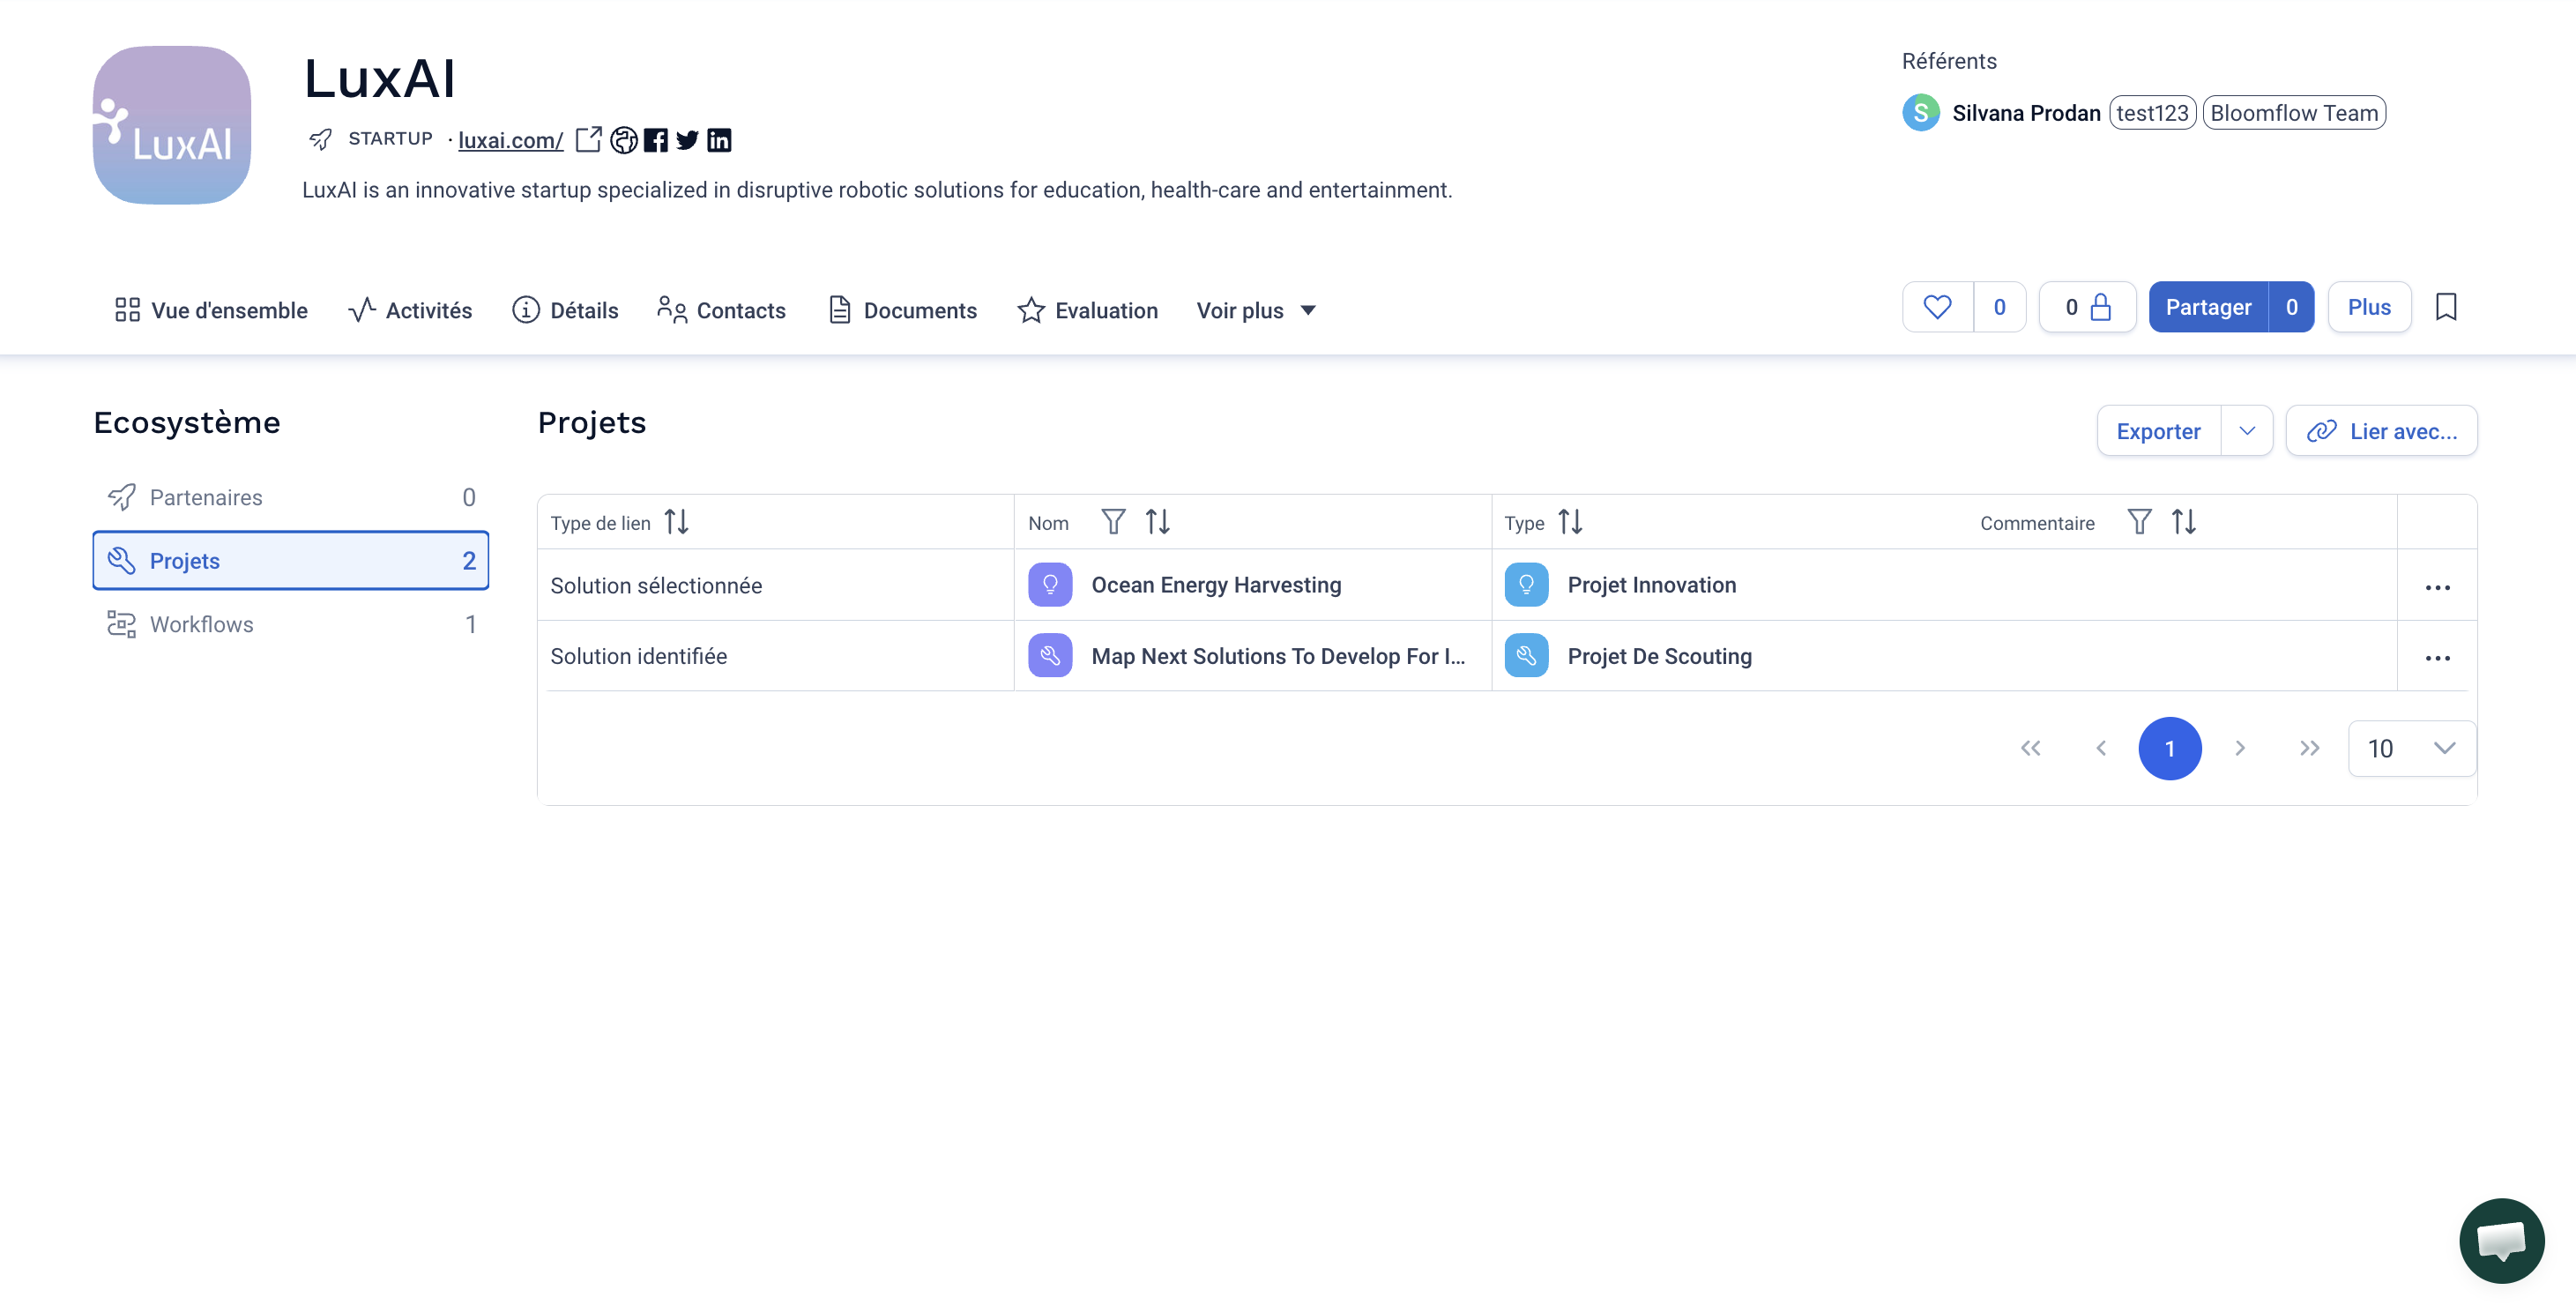
Task: Open LuxAI's Twitter profile icon
Action: (x=687, y=140)
